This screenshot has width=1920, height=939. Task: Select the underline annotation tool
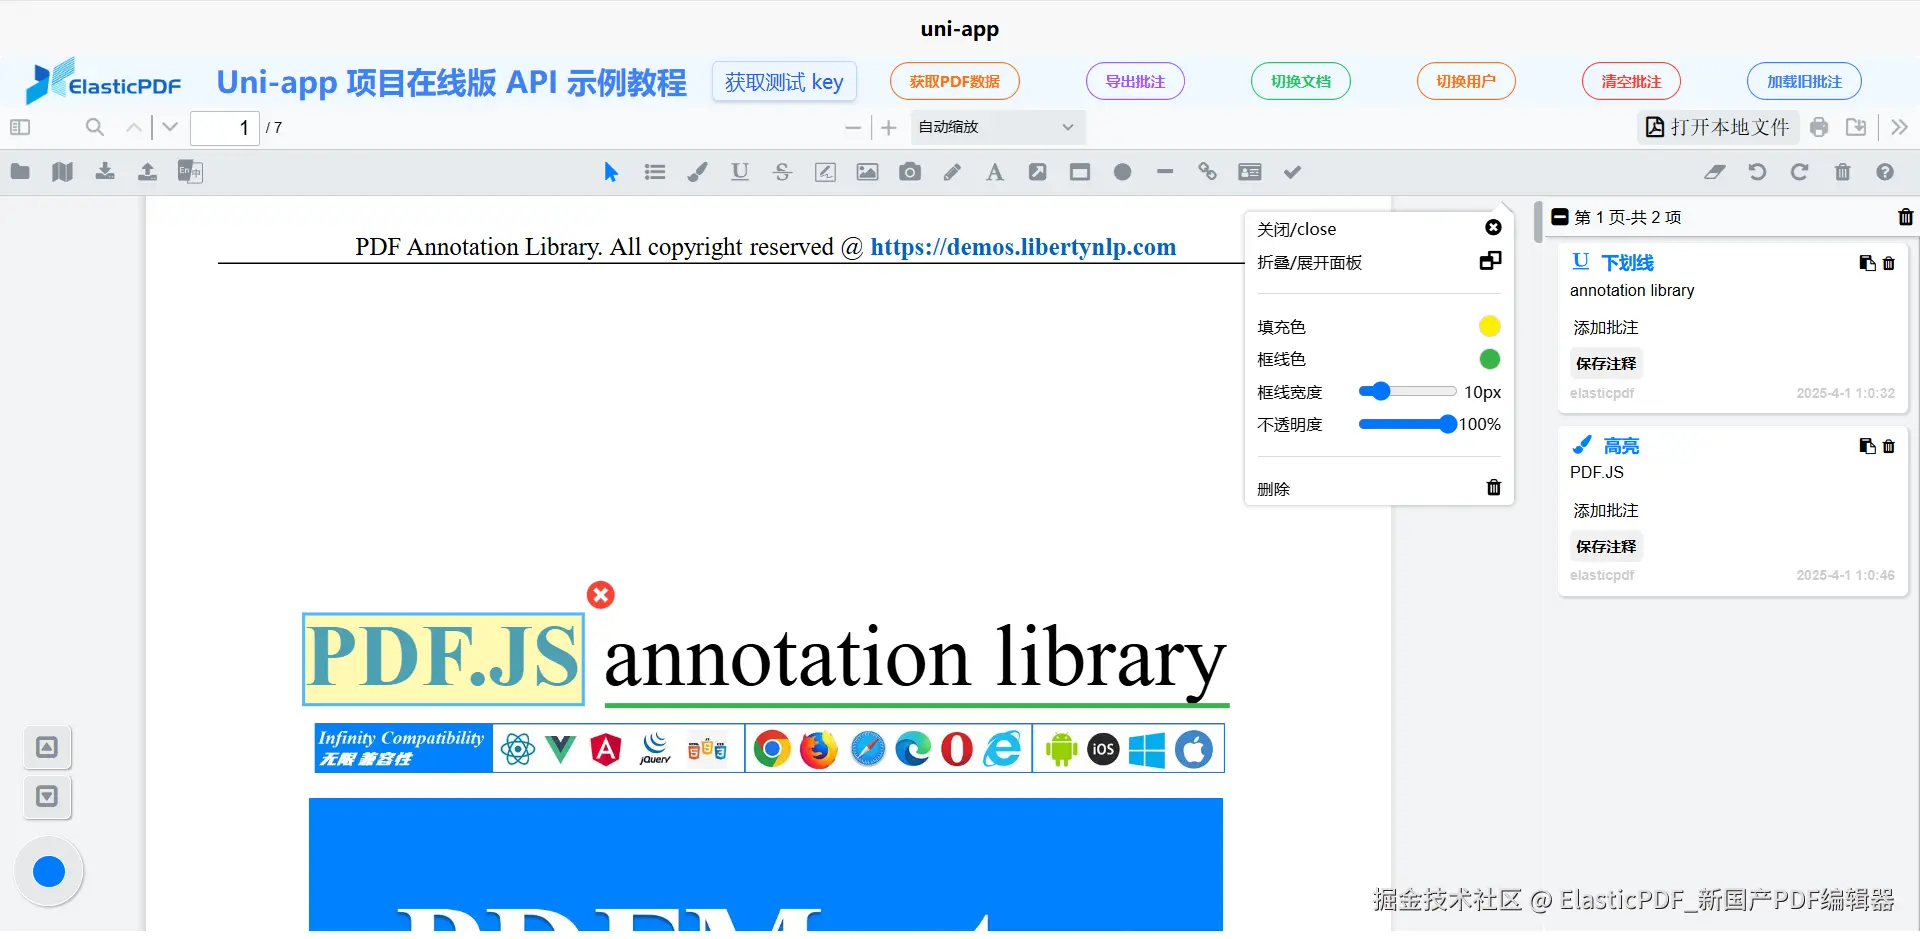(x=740, y=172)
